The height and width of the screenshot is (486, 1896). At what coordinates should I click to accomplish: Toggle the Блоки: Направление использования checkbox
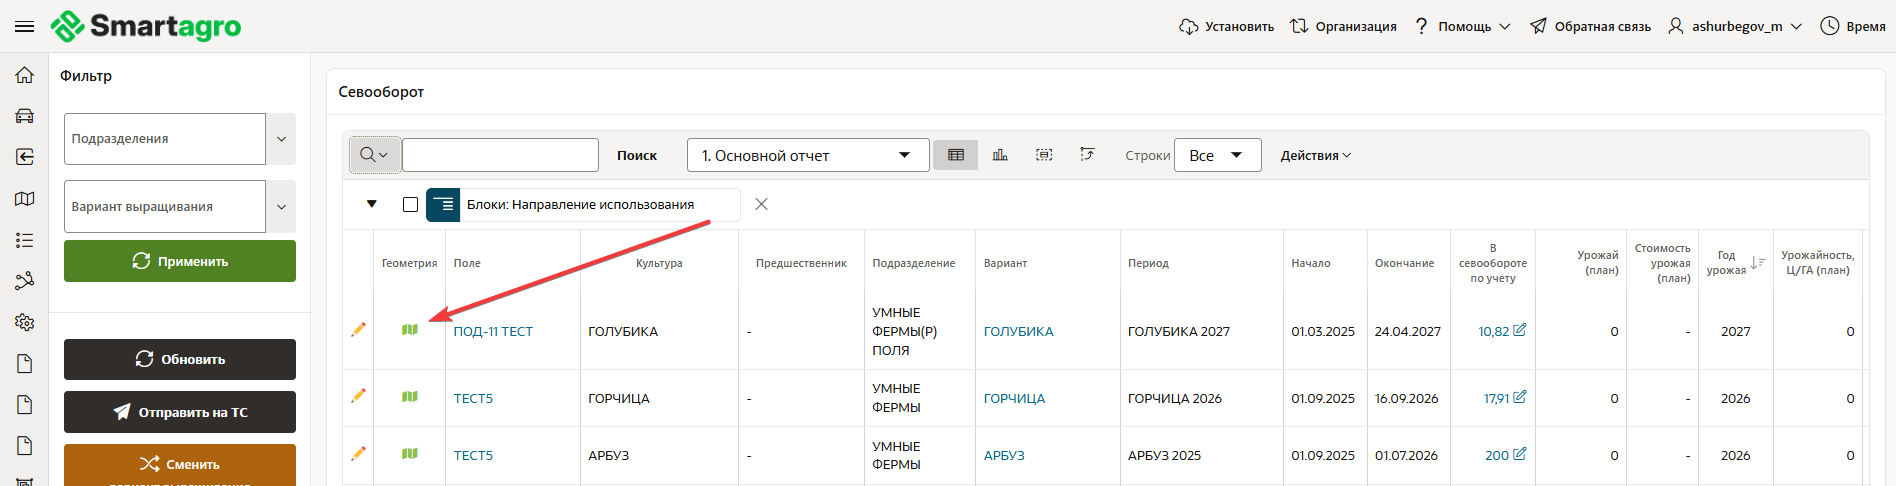[x=410, y=204]
